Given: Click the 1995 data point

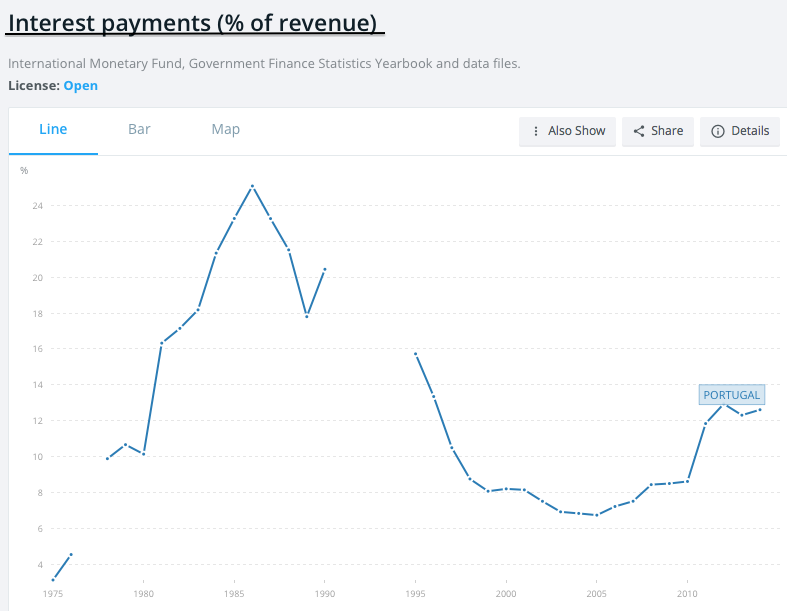Looking at the screenshot, I should [x=416, y=354].
